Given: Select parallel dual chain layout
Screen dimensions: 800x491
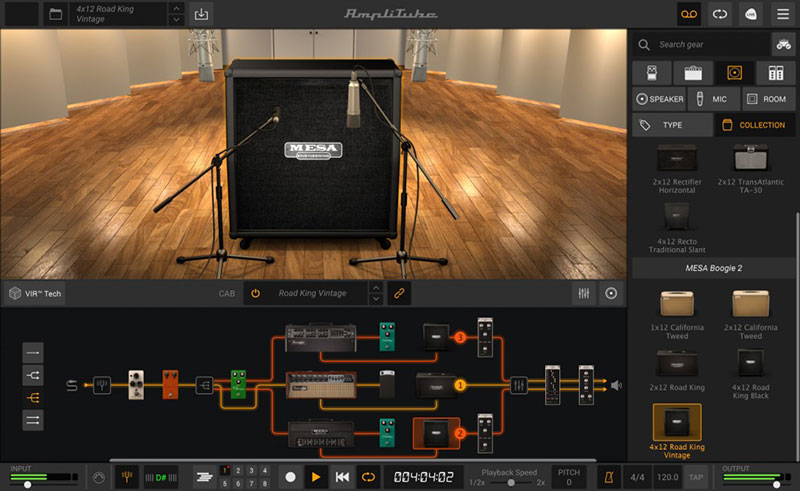Looking at the screenshot, I should coord(33,420).
